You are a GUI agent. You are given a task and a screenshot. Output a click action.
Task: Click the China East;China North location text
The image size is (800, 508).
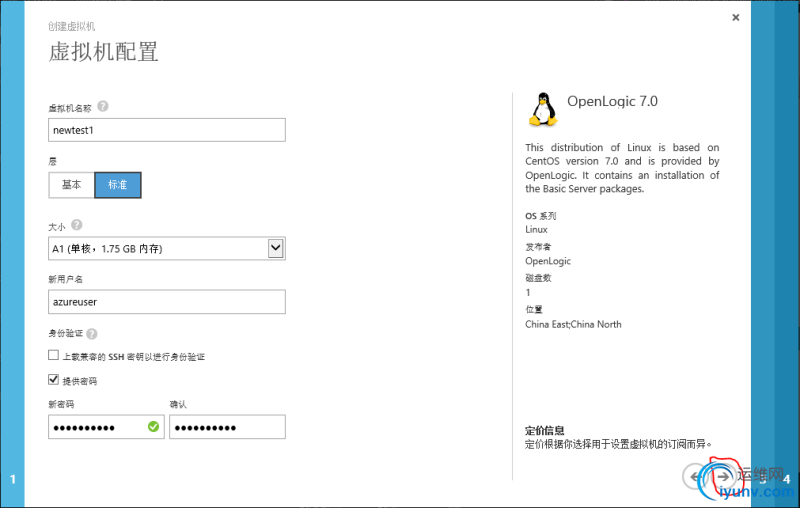point(573,324)
